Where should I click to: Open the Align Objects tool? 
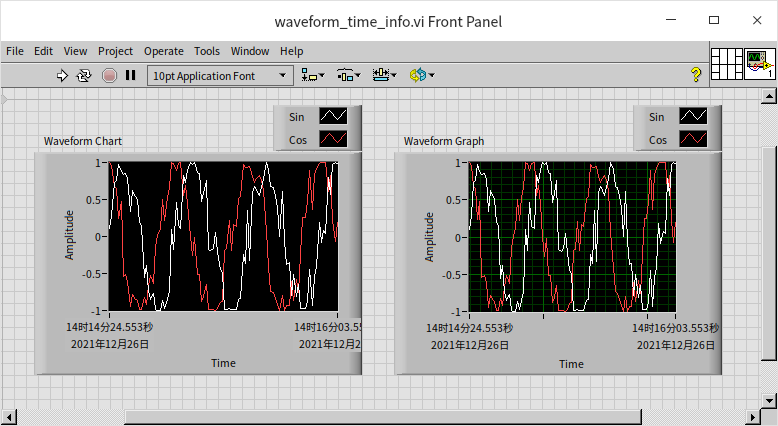(312, 75)
